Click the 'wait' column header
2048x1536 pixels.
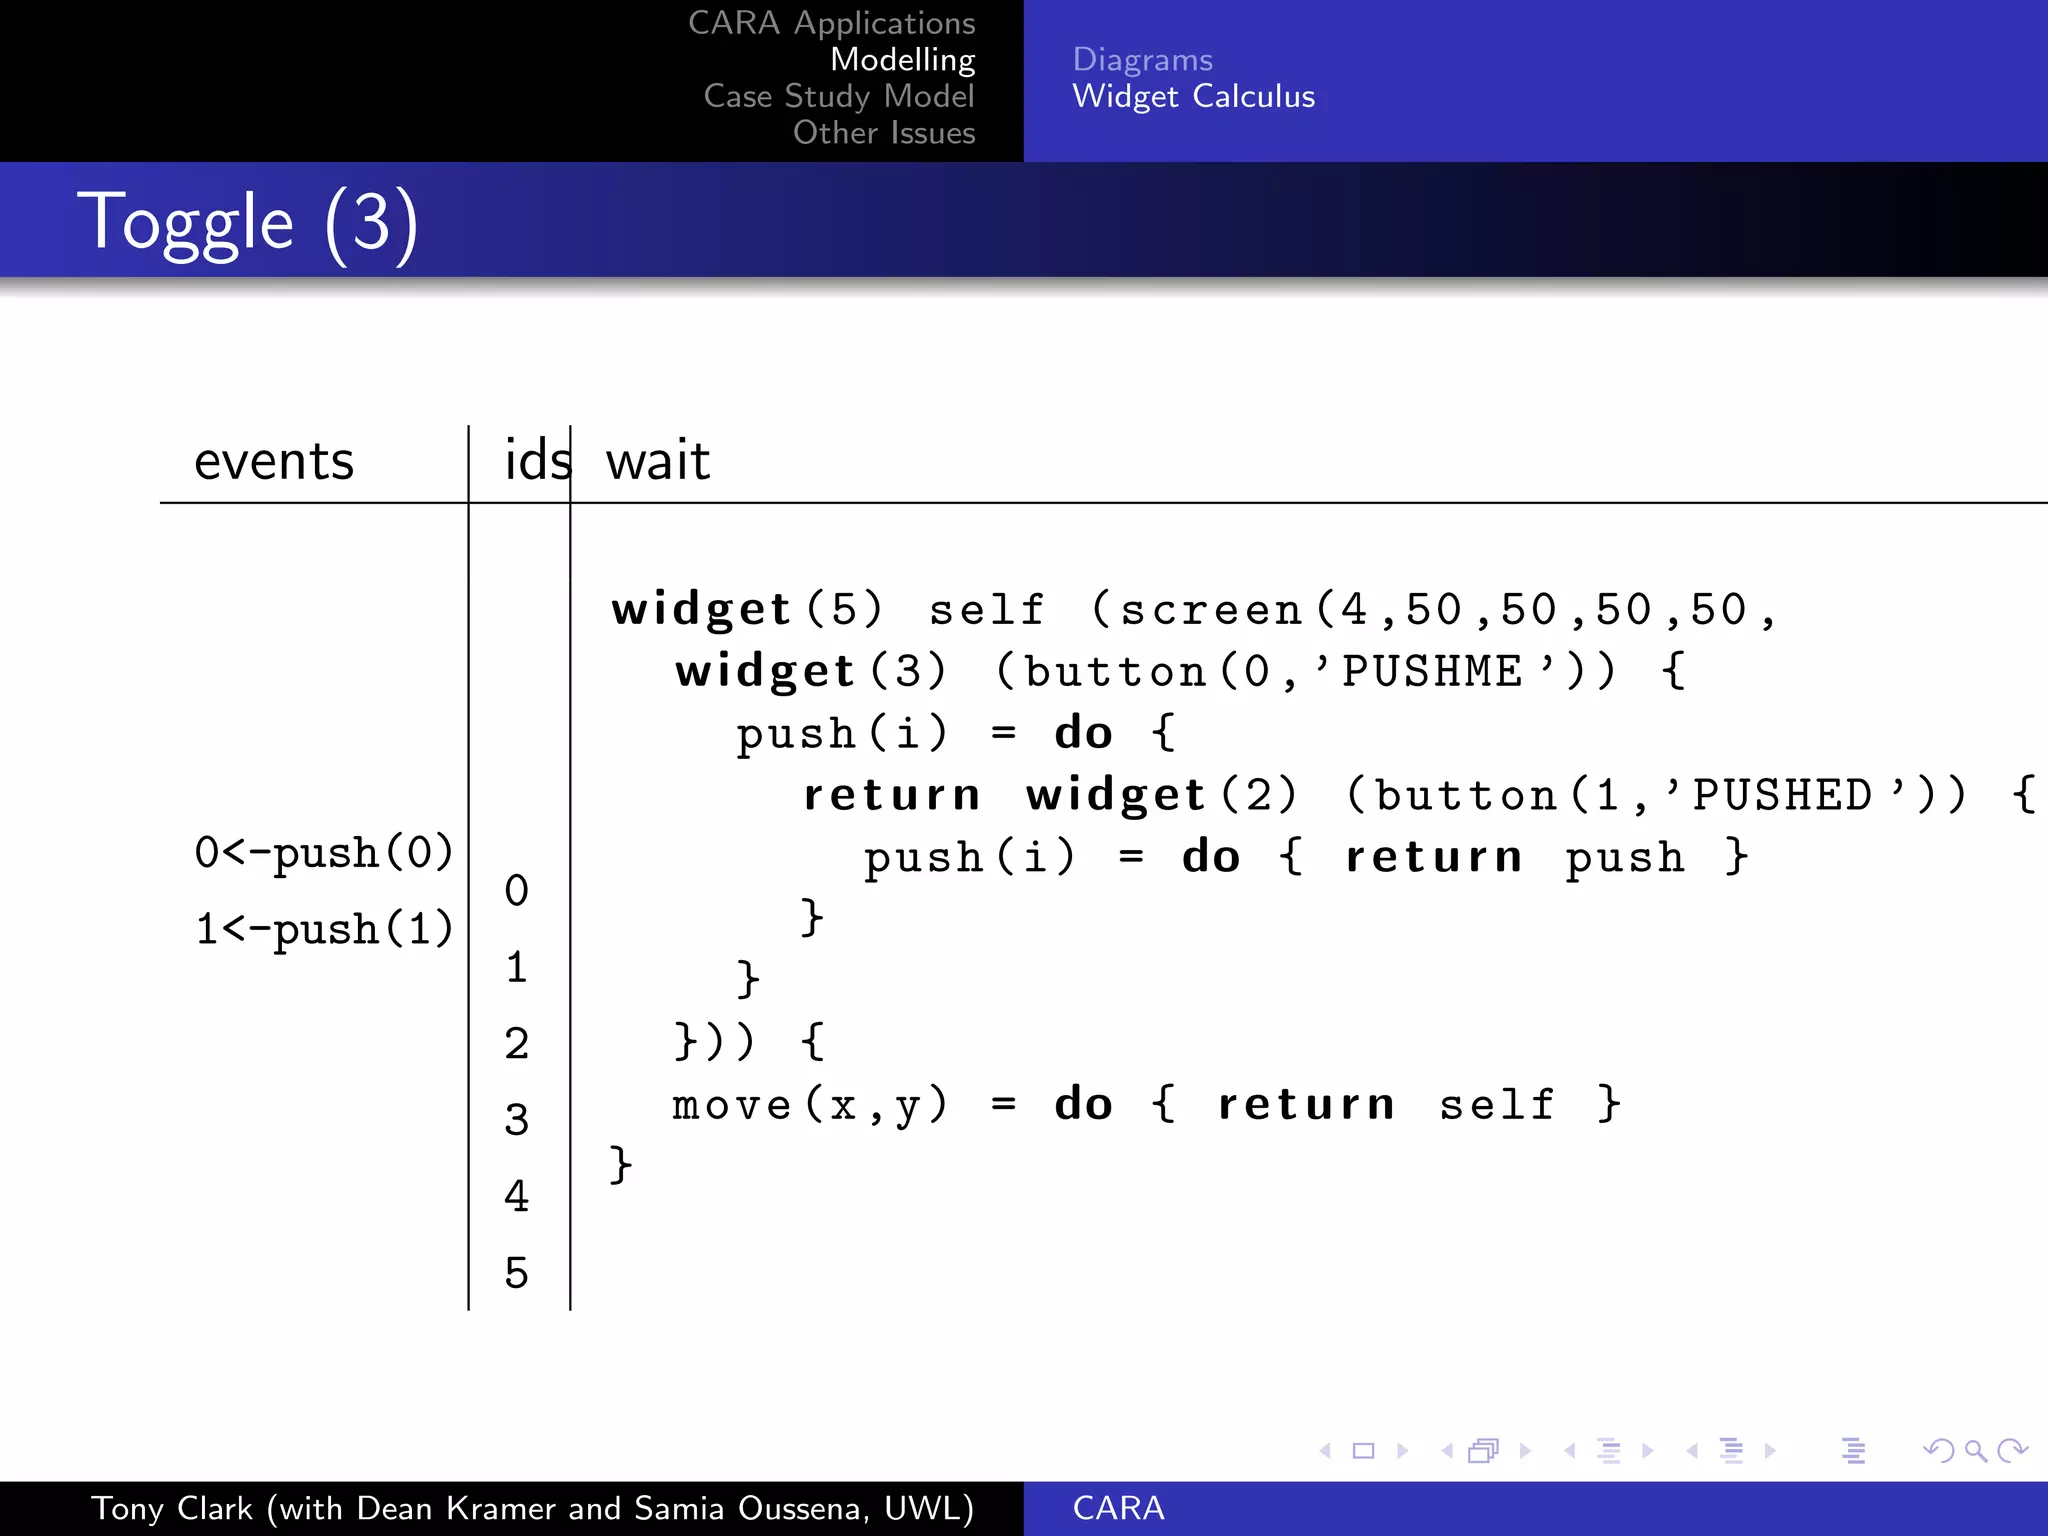[657, 461]
